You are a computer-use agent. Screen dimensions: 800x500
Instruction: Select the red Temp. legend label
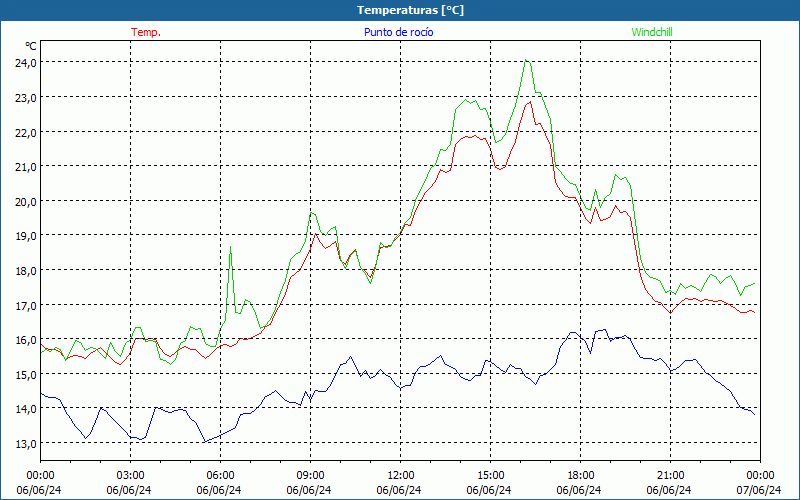click(146, 32)
